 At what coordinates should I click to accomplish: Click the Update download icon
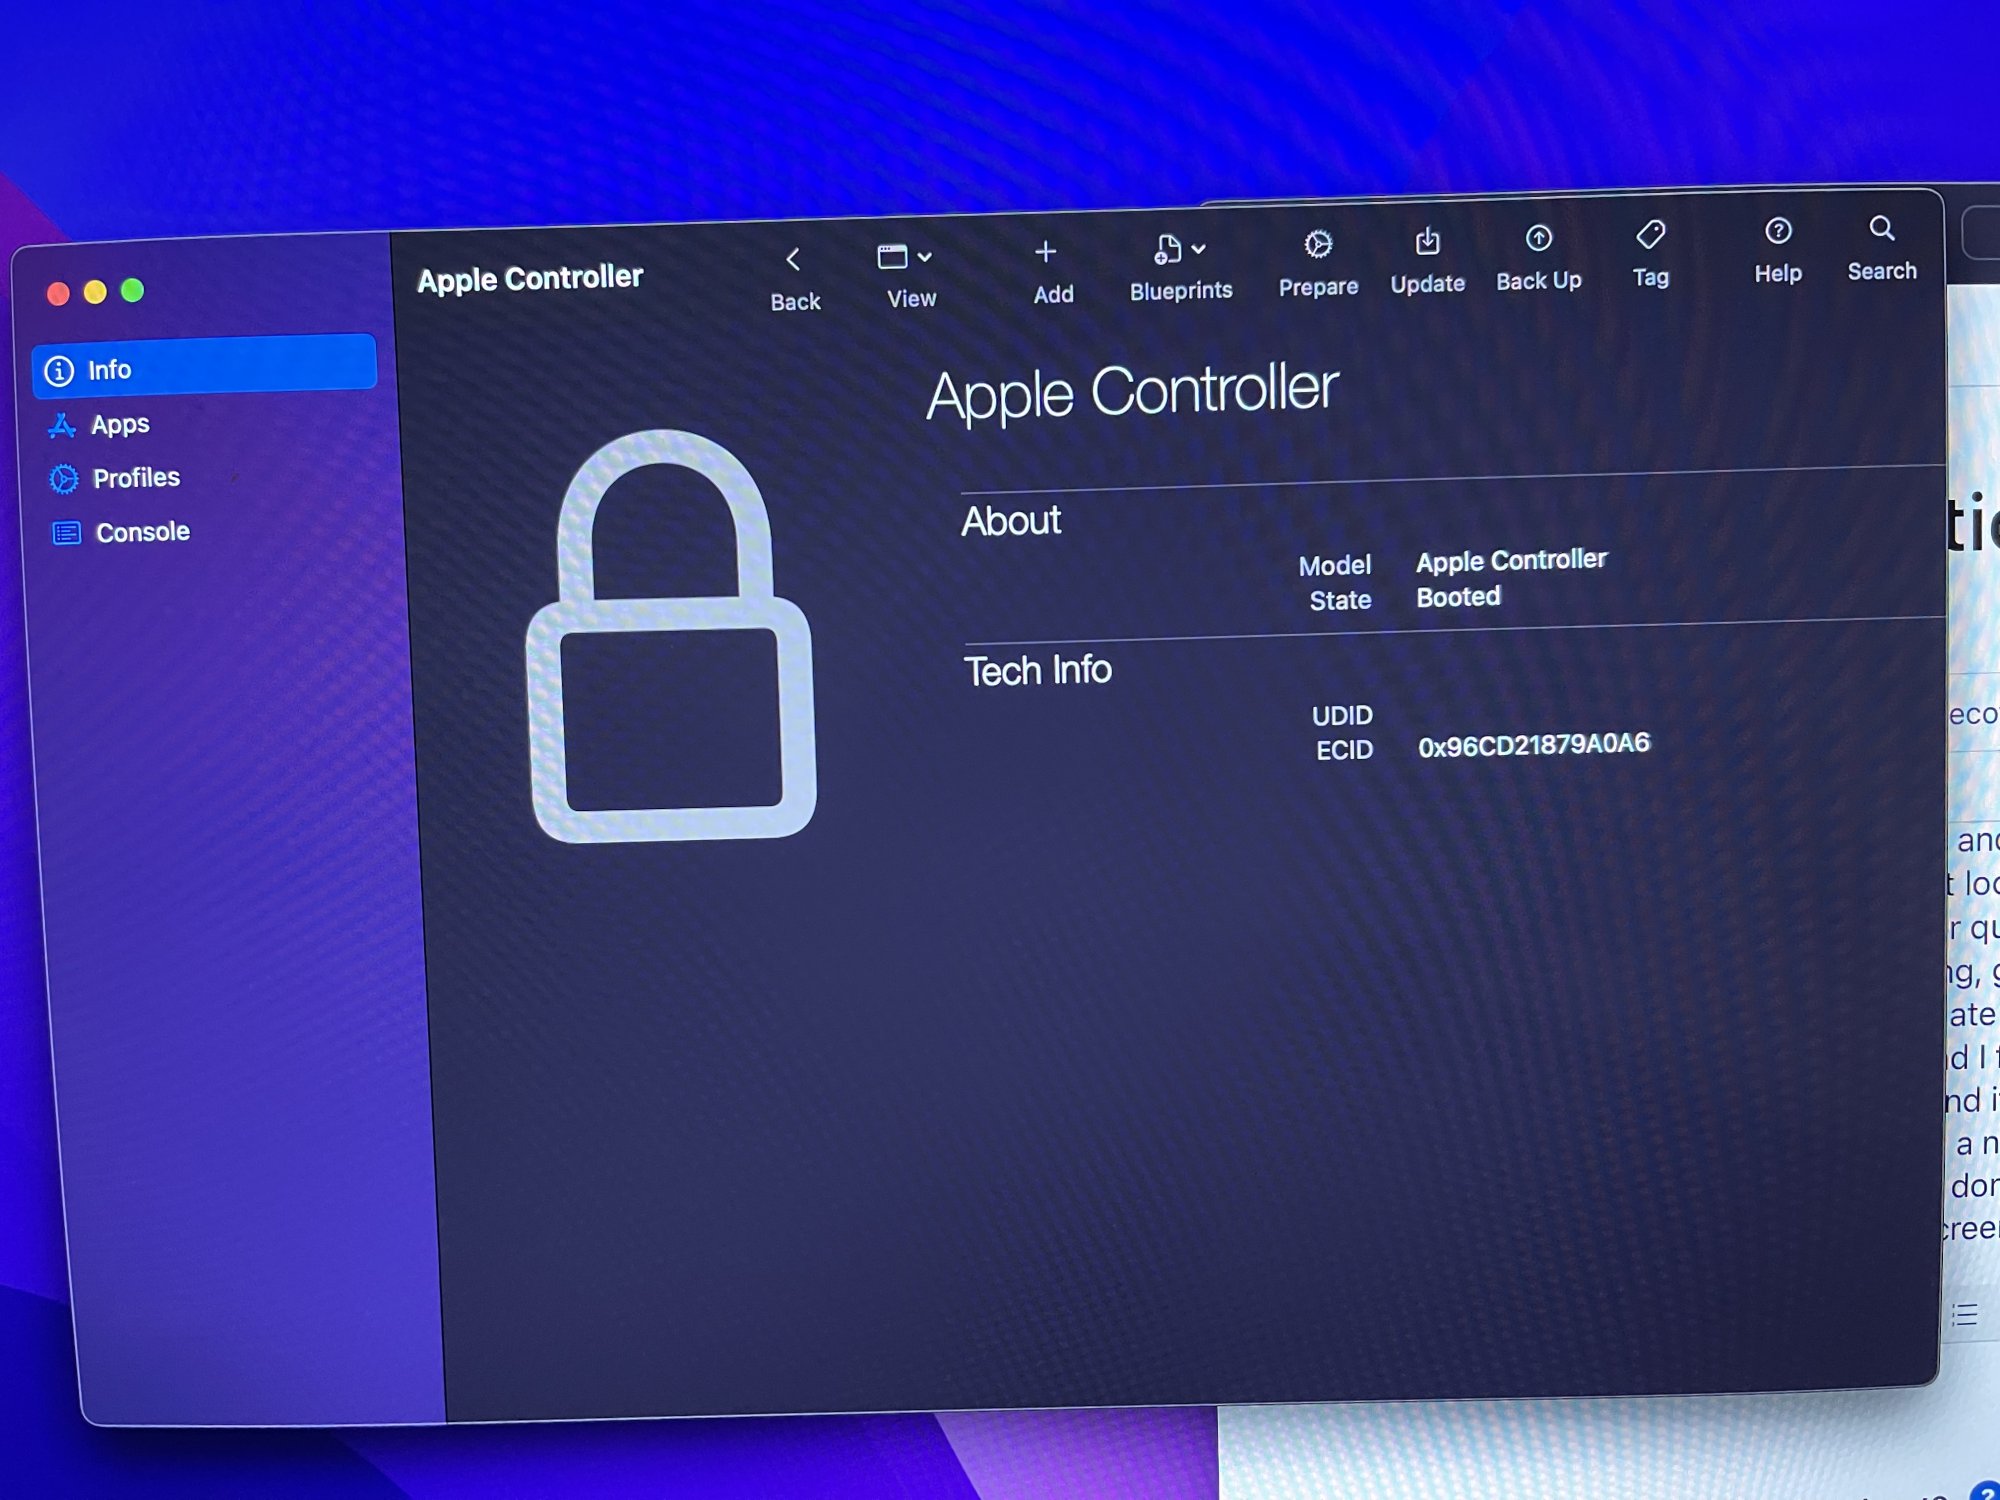click(x=1427, y=242)
